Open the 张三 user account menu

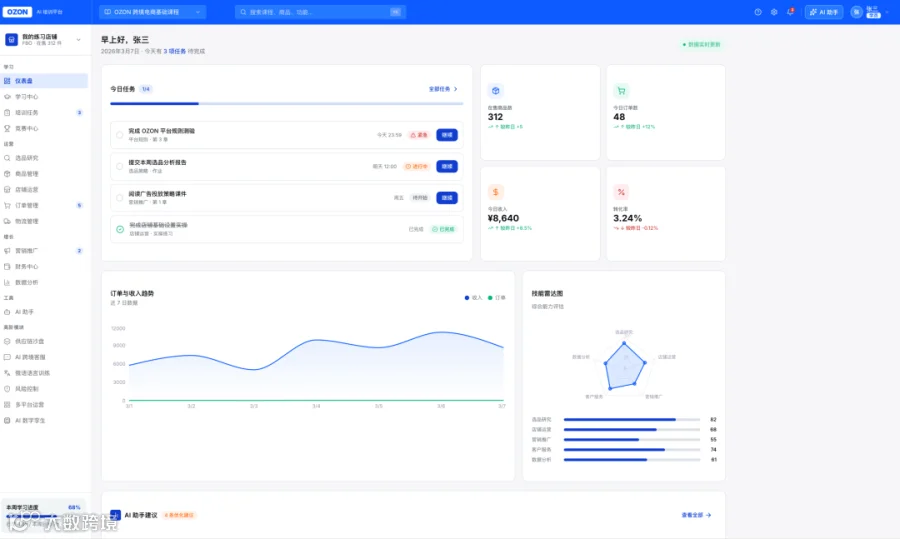tap(870, 12)
